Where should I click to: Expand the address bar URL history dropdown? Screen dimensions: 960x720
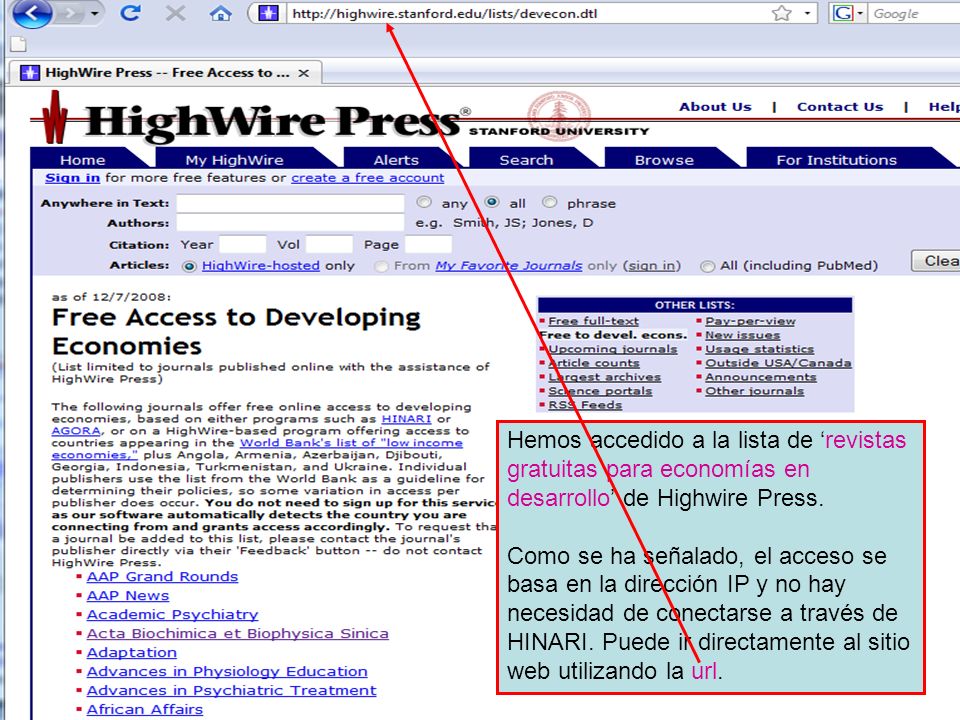pos(807,13)
